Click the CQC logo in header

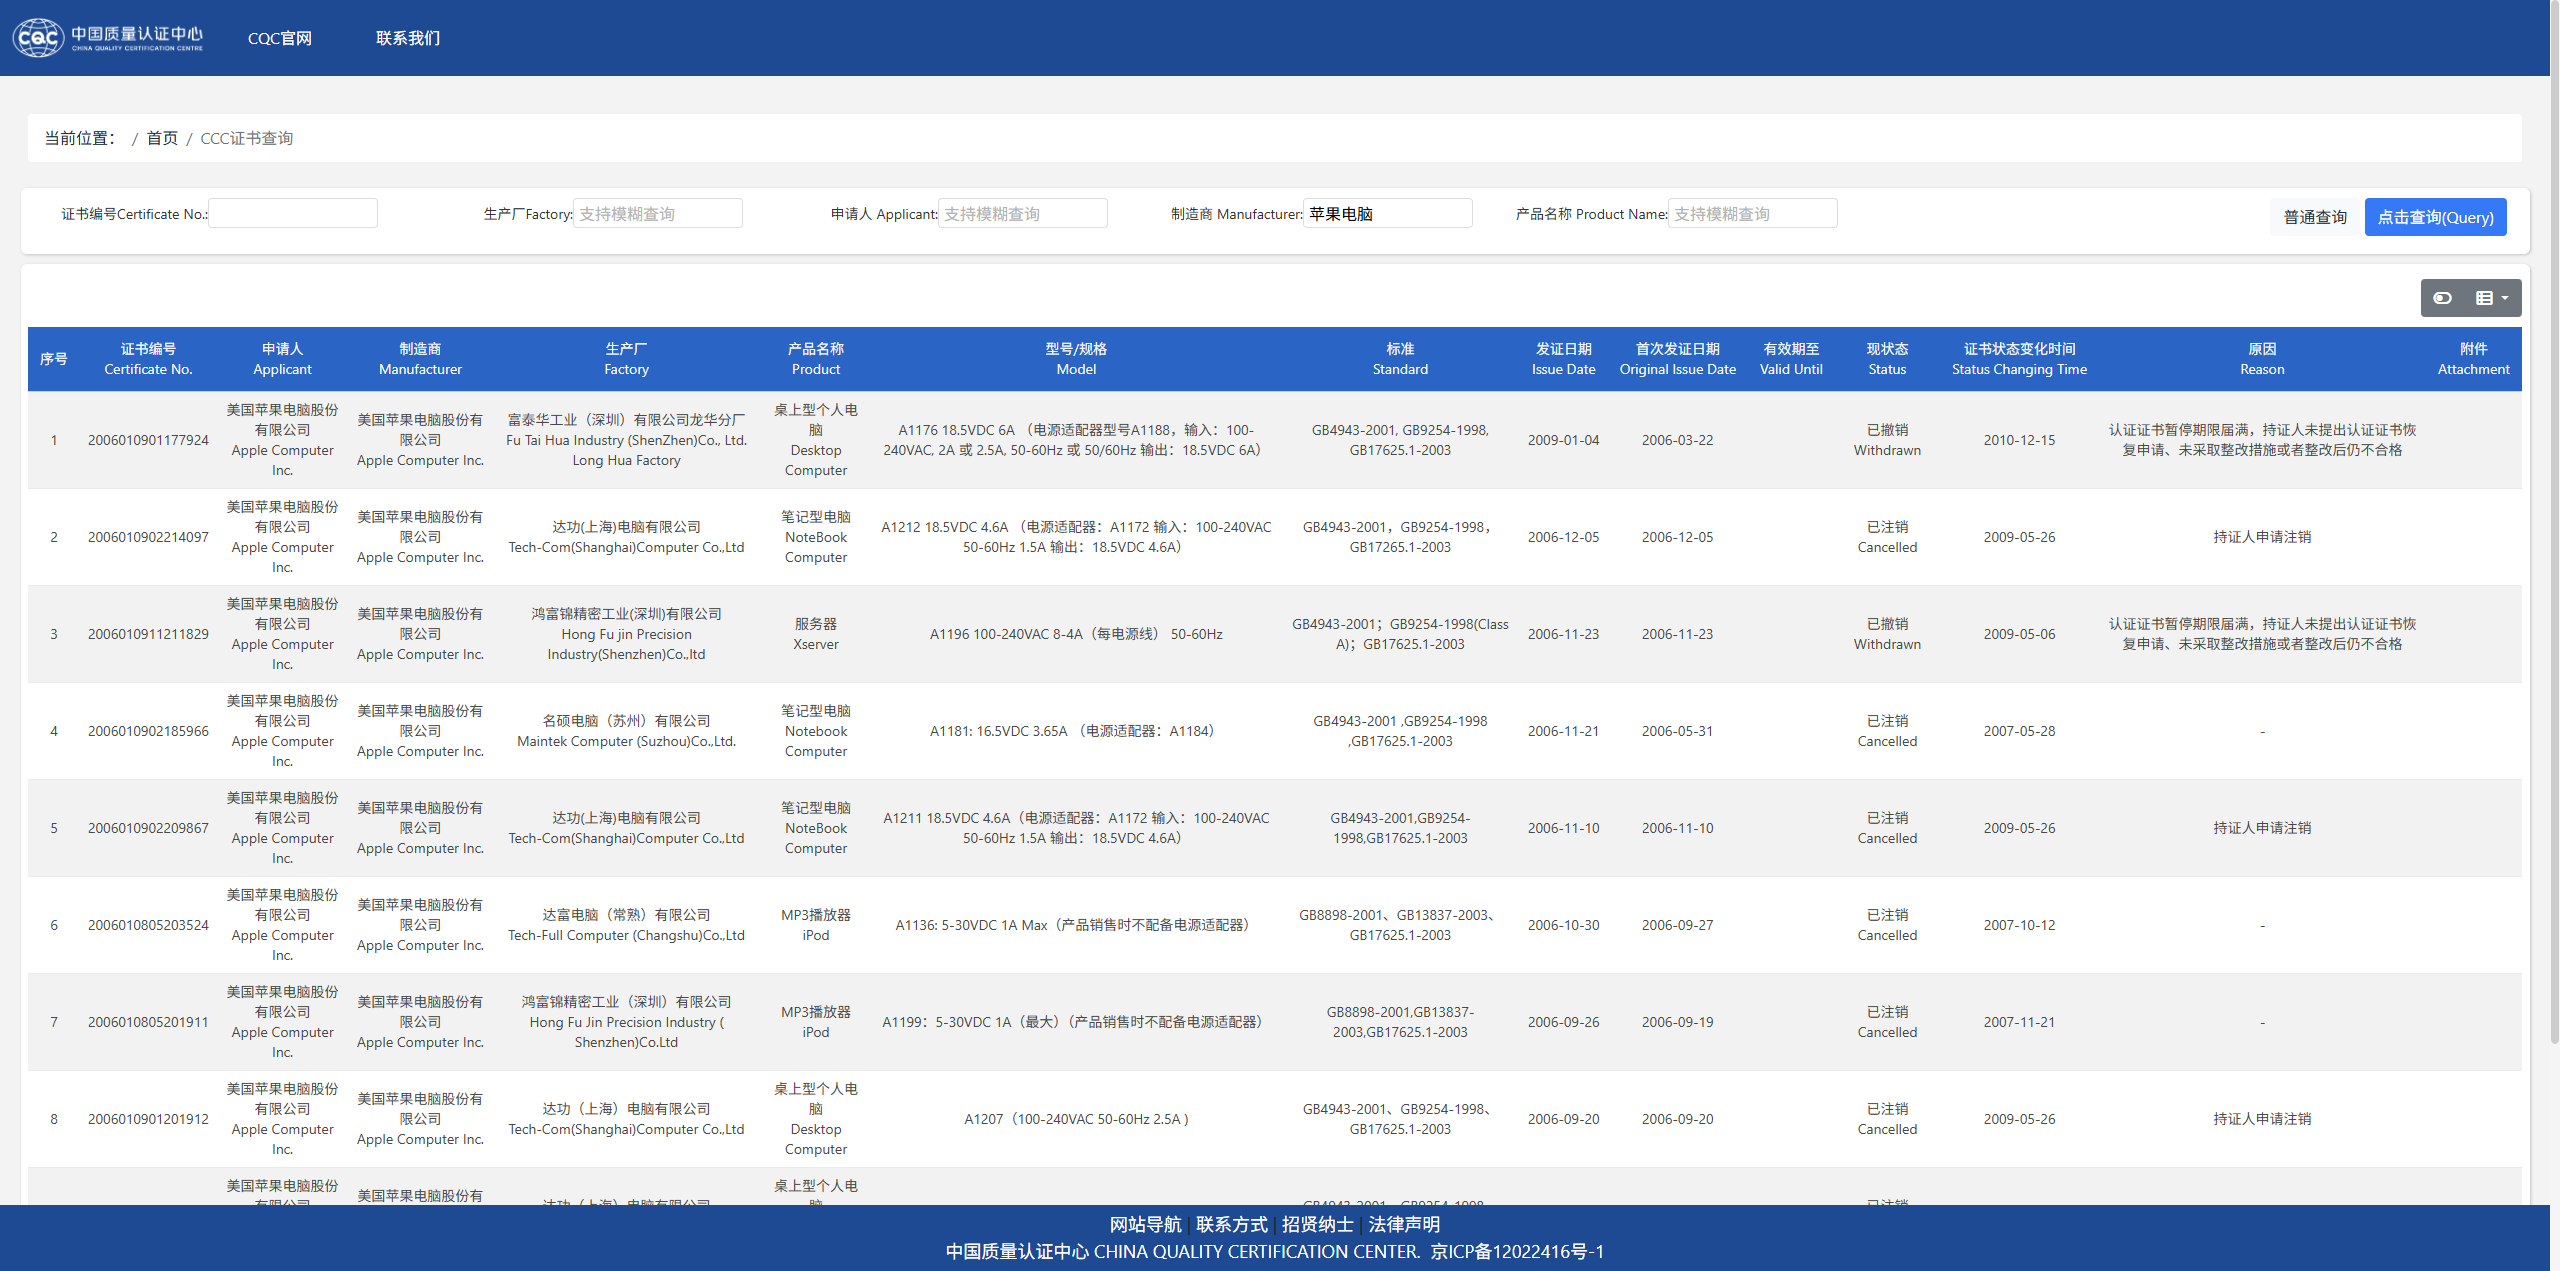tap(108, 38)
